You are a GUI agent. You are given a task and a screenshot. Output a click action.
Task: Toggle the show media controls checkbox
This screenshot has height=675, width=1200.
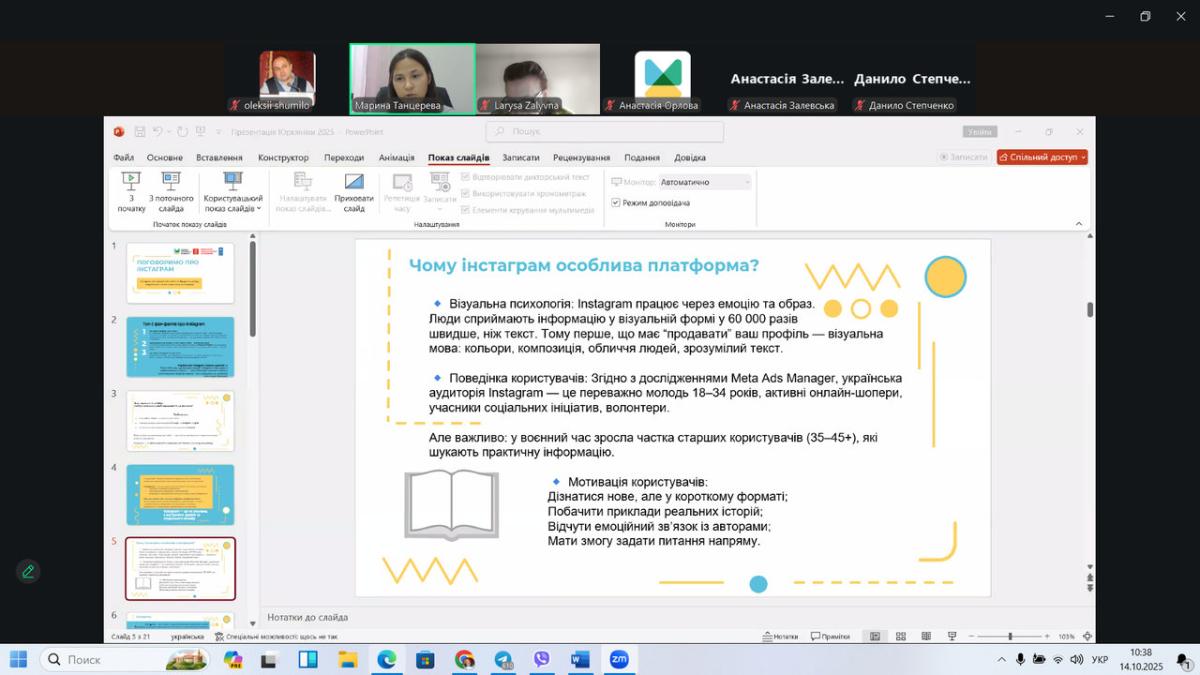pyautogui.click(x=465, y=209)
